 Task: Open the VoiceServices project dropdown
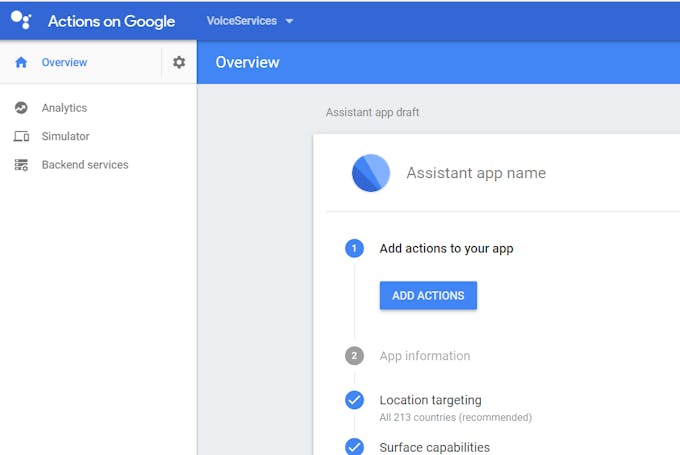250,21
